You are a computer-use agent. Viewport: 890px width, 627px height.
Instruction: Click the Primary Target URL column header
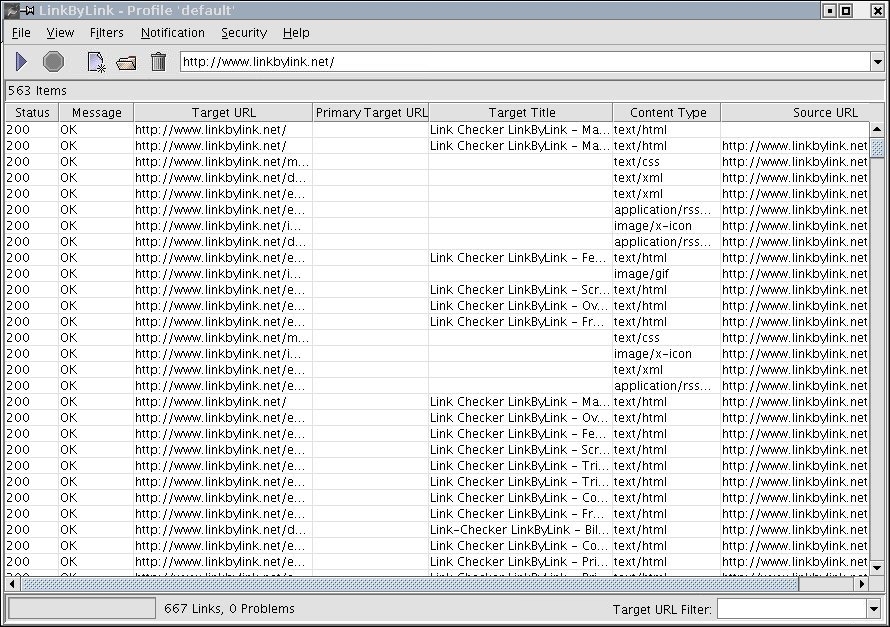(371, 112)
